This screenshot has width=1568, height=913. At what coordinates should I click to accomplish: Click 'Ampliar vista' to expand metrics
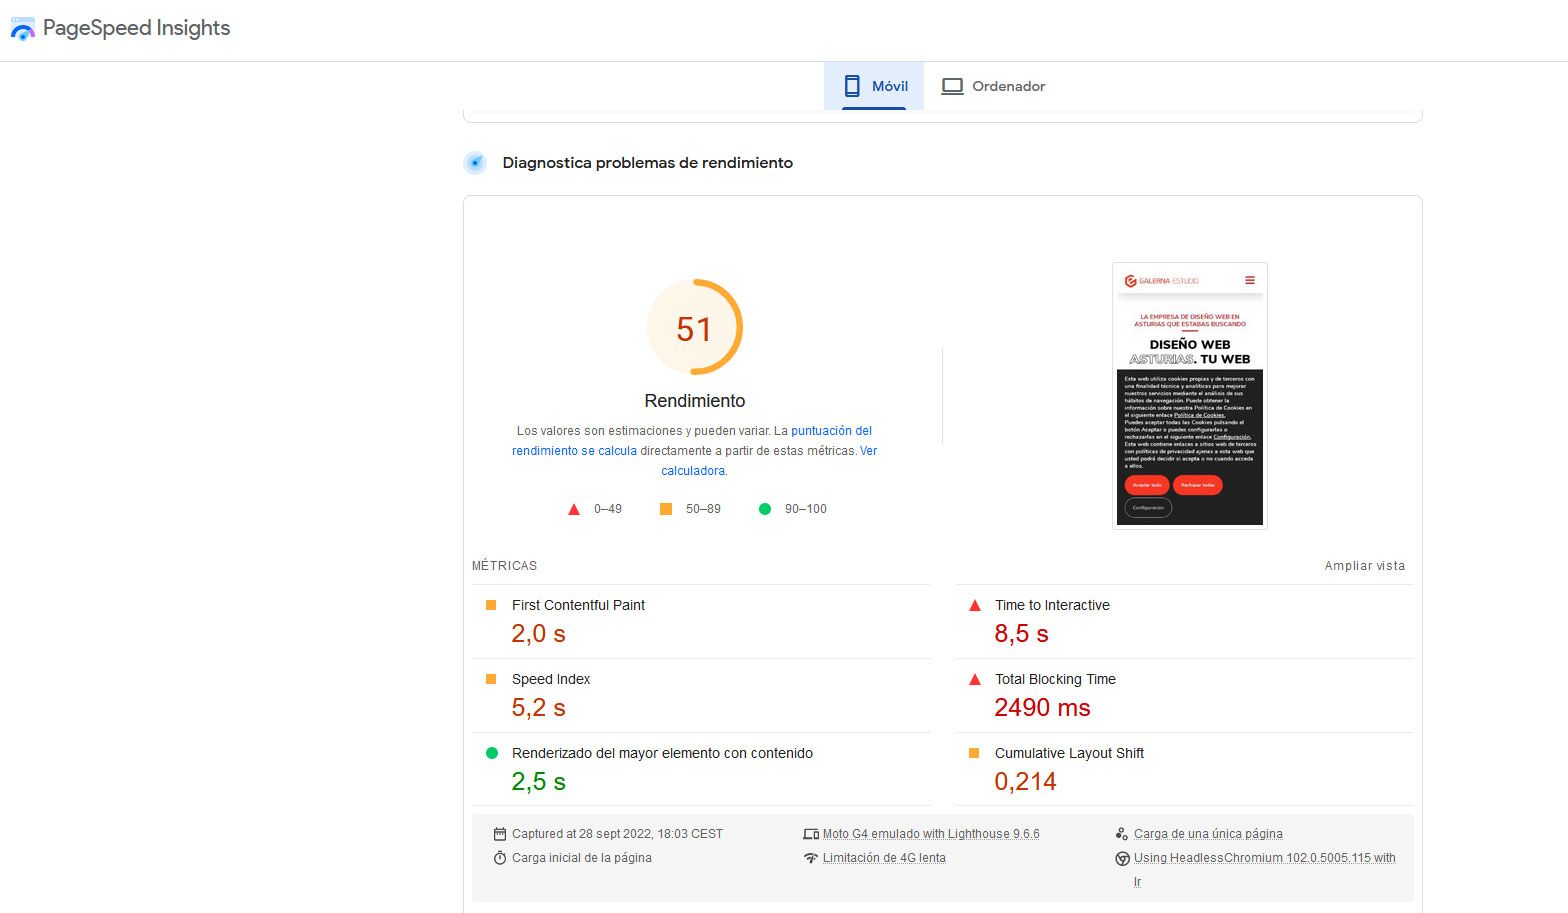tap(1364, 566)
